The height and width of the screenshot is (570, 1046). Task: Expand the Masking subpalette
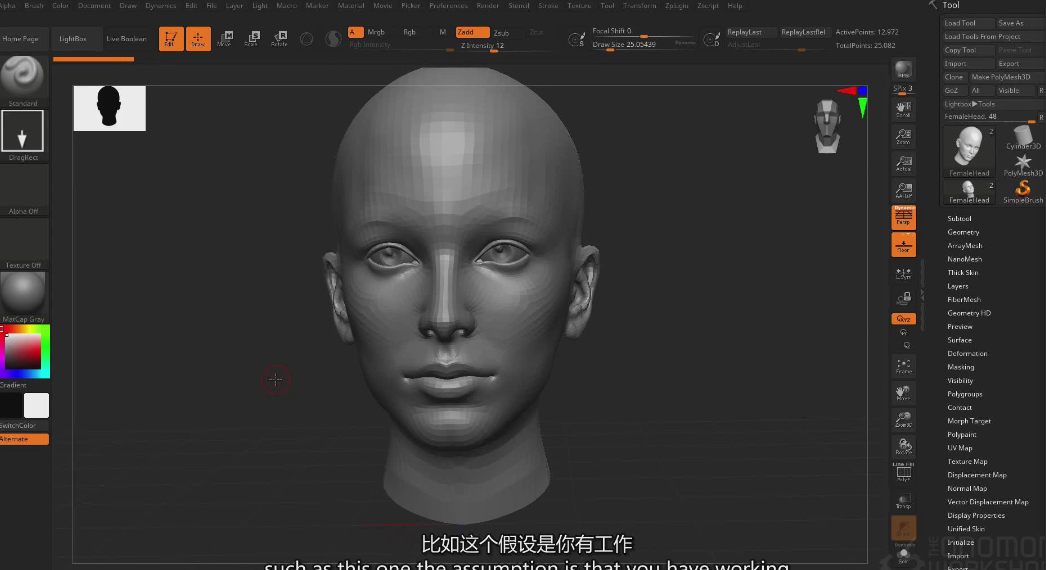[961, 367]
